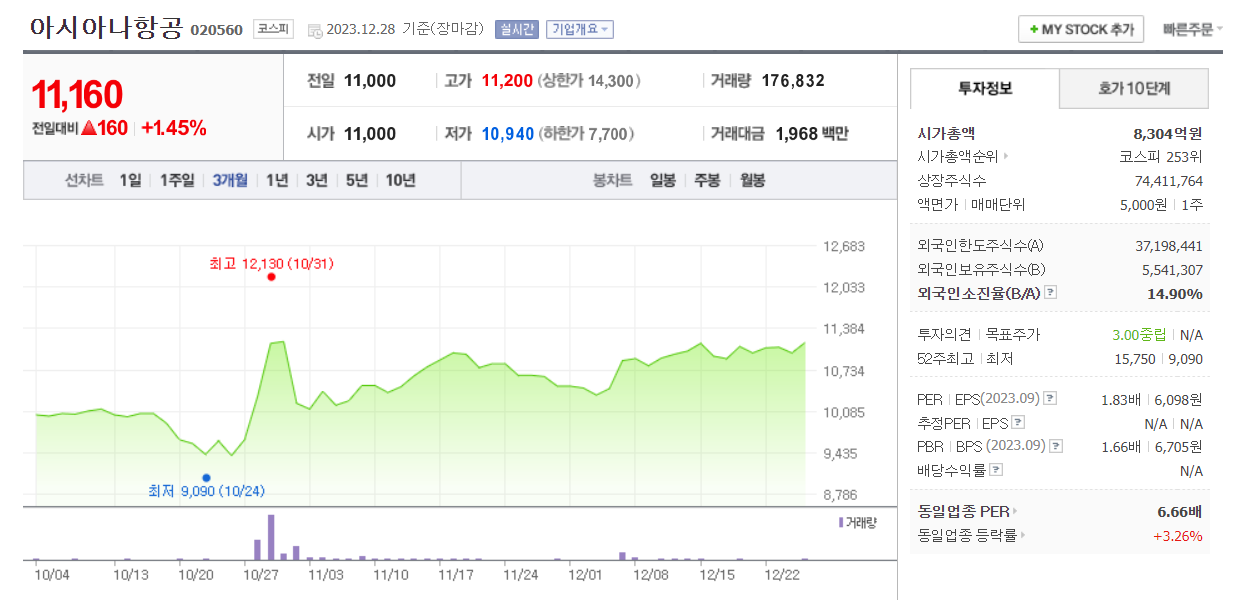
Task: Select the 3개월 line chart period
Action: pyautogui.click(x=230, y=180)
